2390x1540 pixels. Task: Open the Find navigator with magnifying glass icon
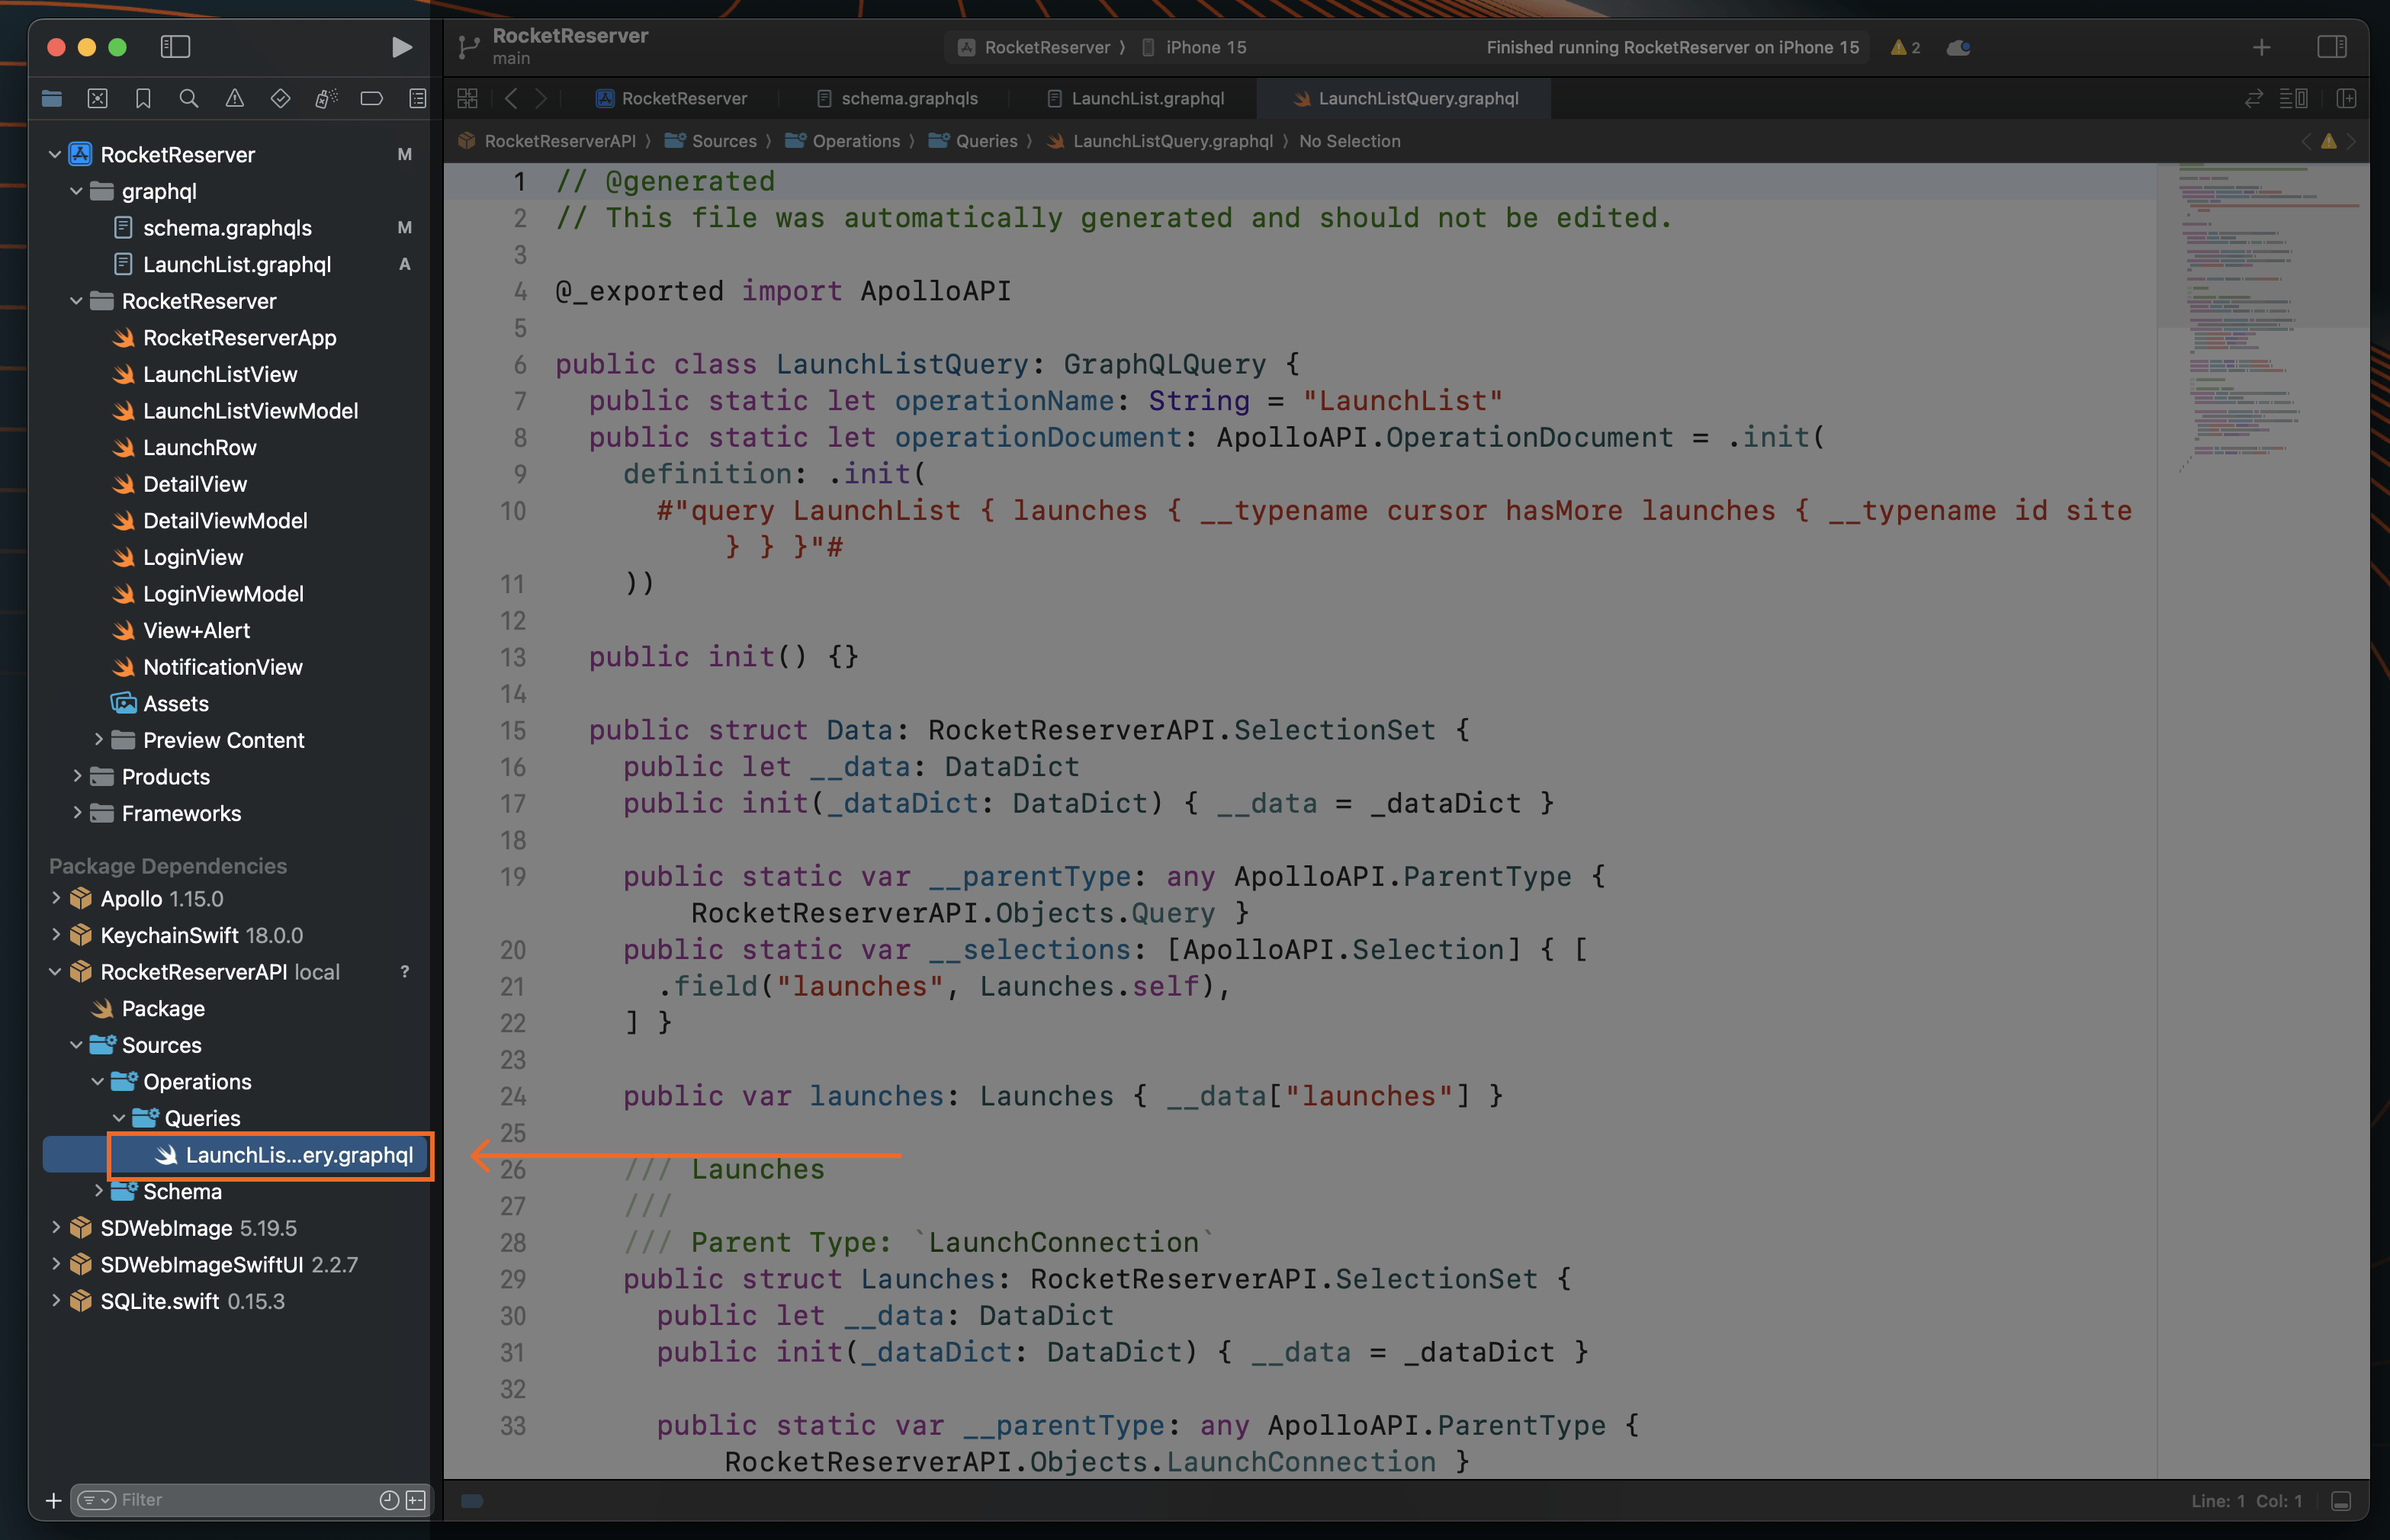point(189,98)
